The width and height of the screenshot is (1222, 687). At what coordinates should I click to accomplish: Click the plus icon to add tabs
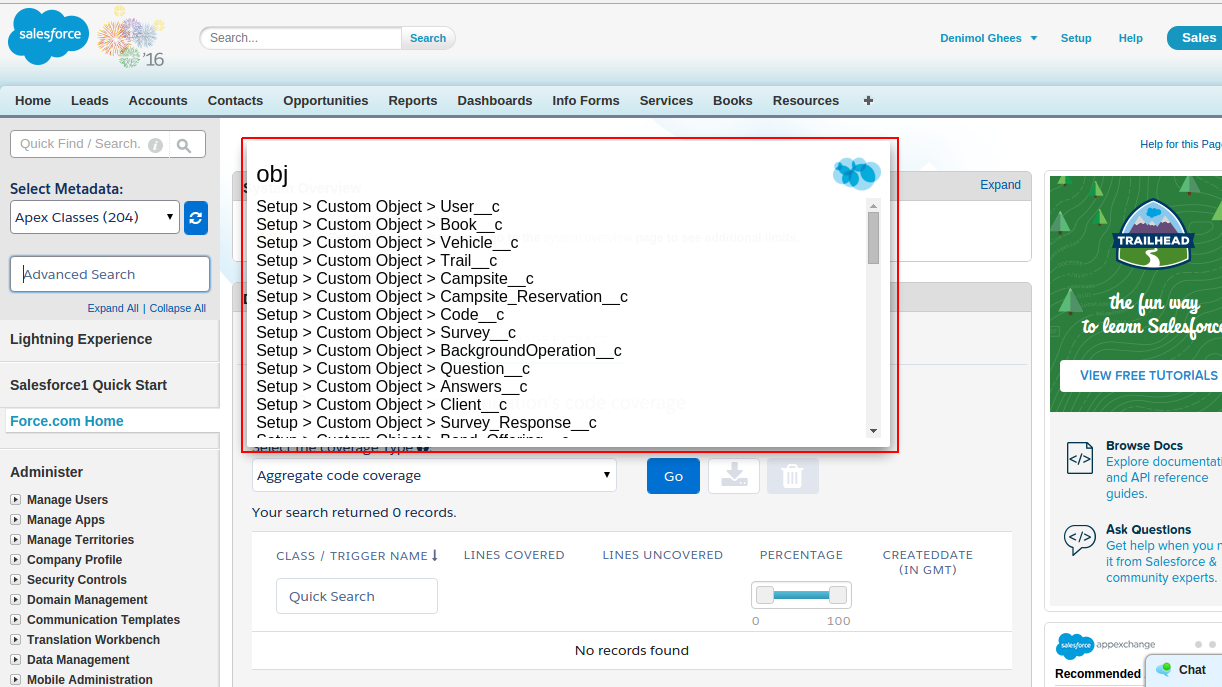868,100
